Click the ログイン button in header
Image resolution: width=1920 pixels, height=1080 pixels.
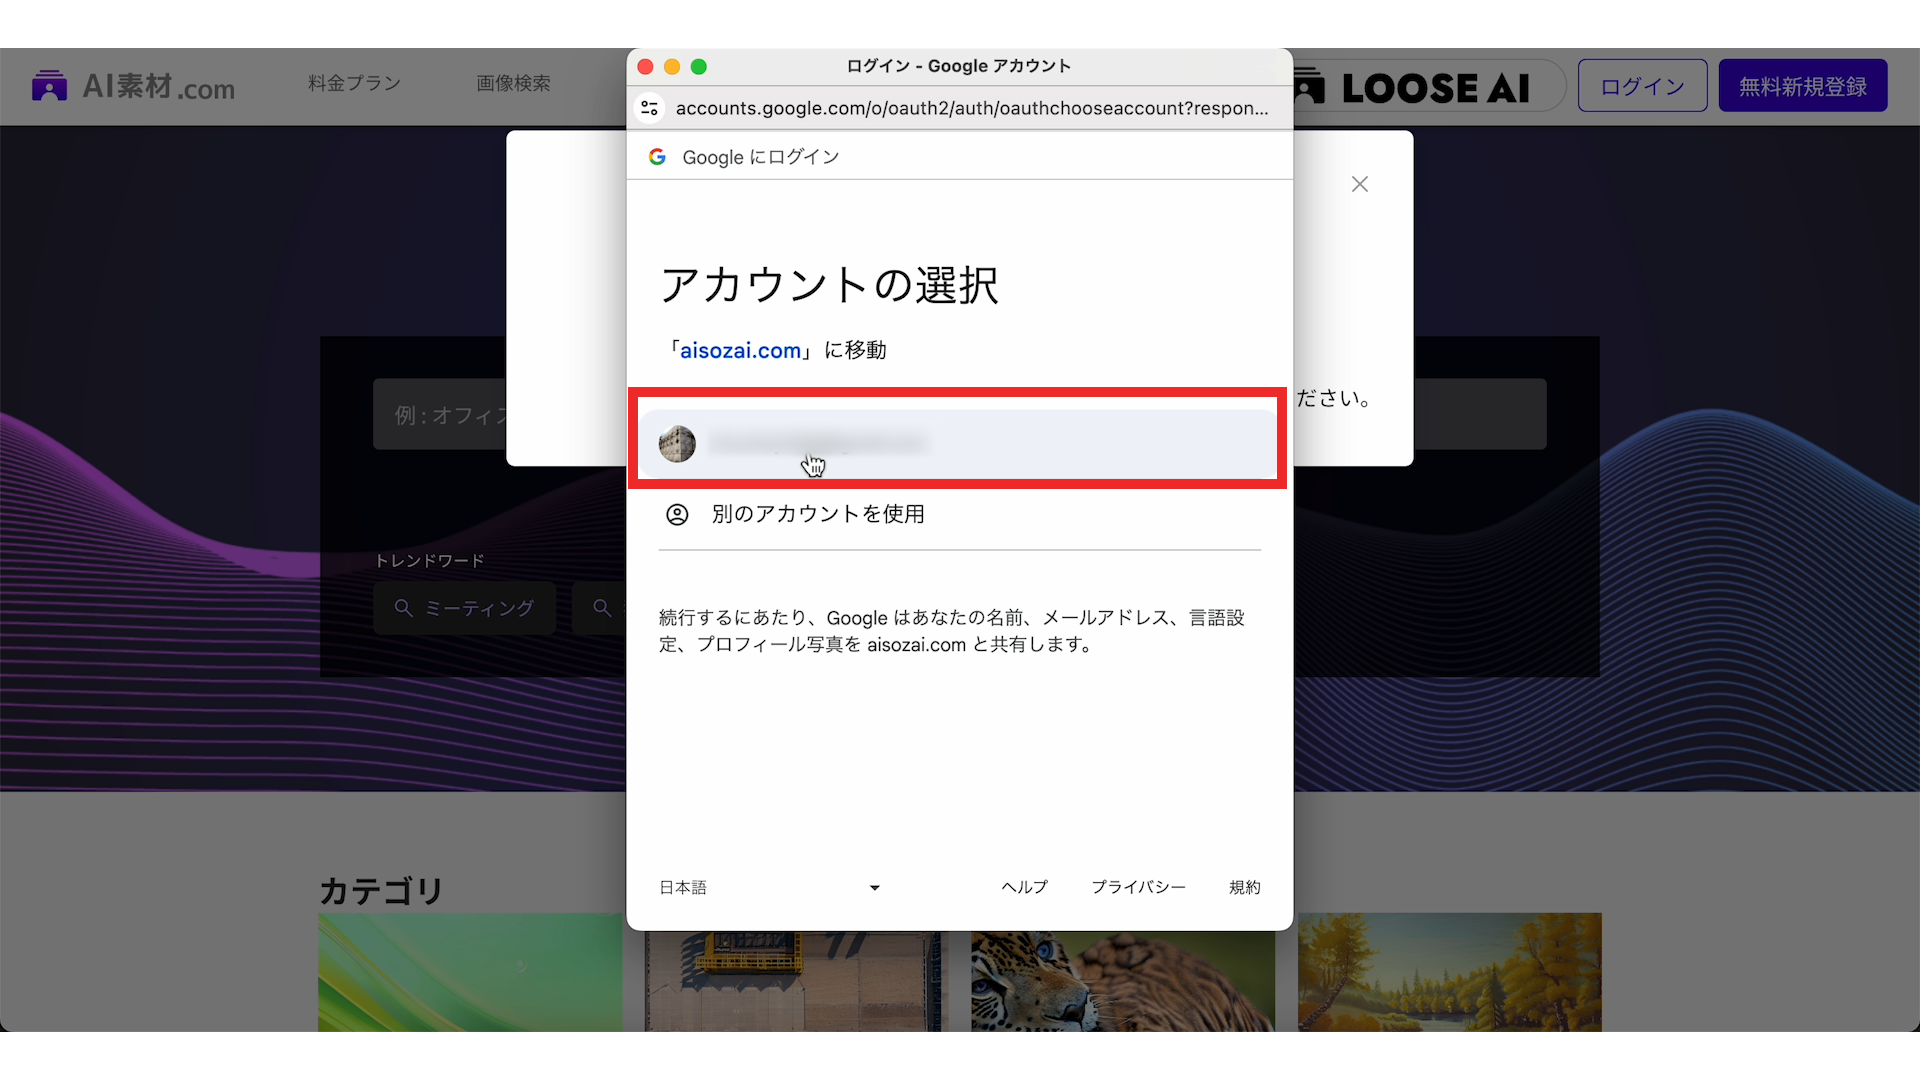click(x=1642, y=86)
